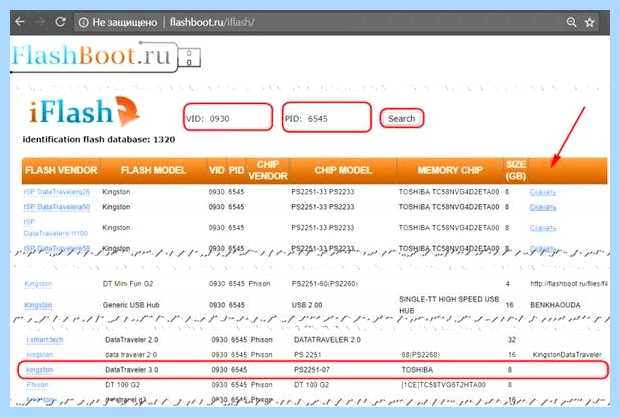Screen dimensions: 620x417
Task: Select the FLASH MODEL column header
Action: pyautogui.click(x=153, y=170)
